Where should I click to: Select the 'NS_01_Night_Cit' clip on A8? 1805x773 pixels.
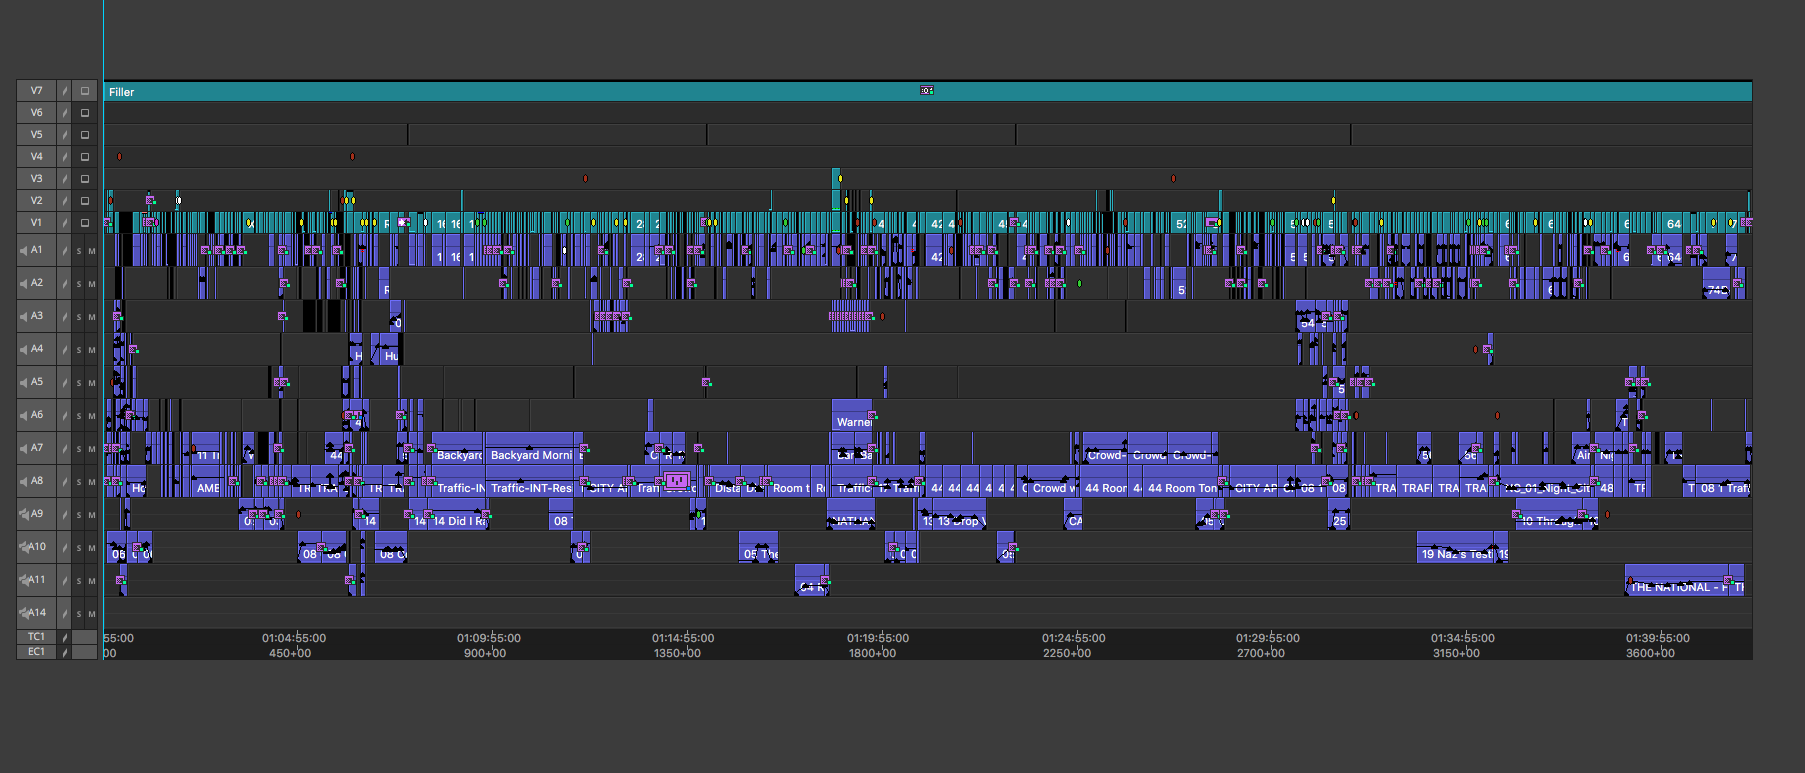[1546, 481]
